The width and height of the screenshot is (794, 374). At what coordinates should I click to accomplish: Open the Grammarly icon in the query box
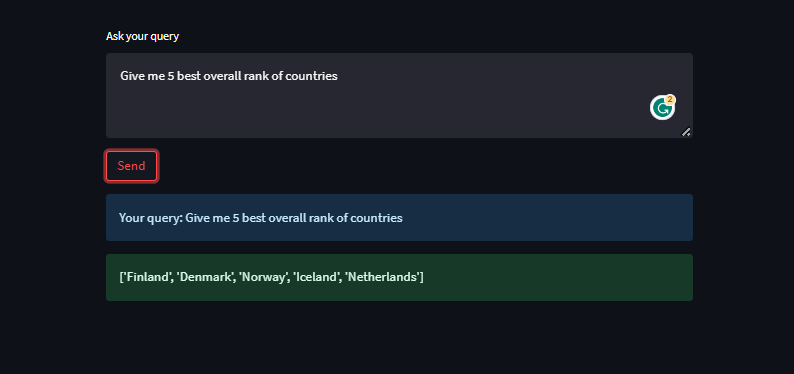coord(662,108)
